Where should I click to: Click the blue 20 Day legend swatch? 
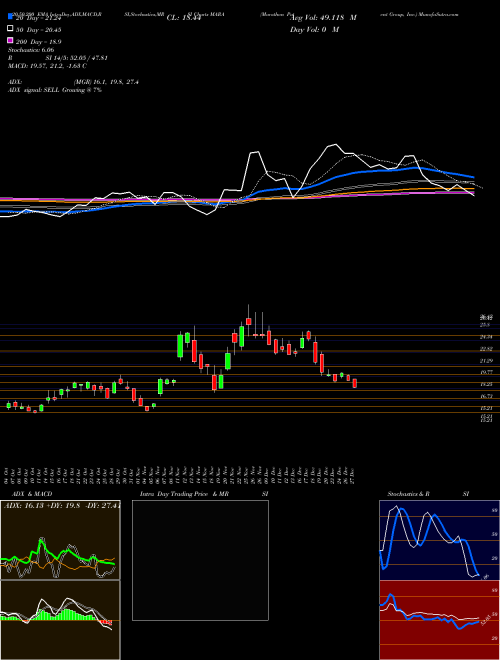coord(10,17)
